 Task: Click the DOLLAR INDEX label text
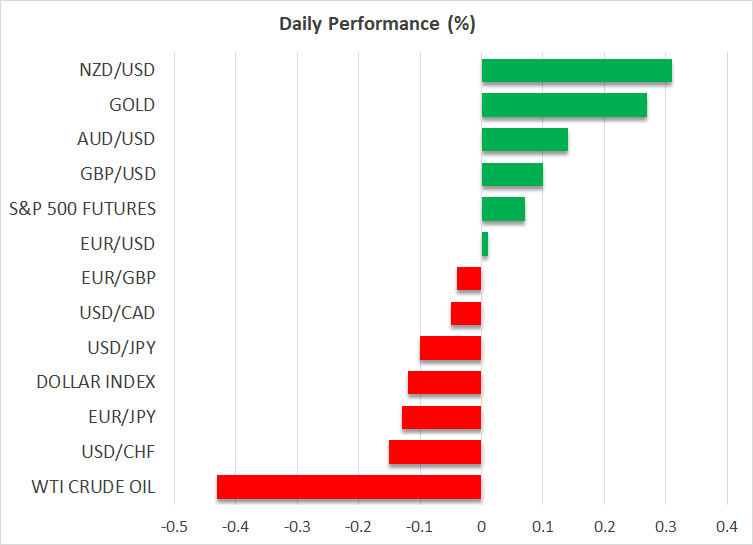tap(95, 382)
